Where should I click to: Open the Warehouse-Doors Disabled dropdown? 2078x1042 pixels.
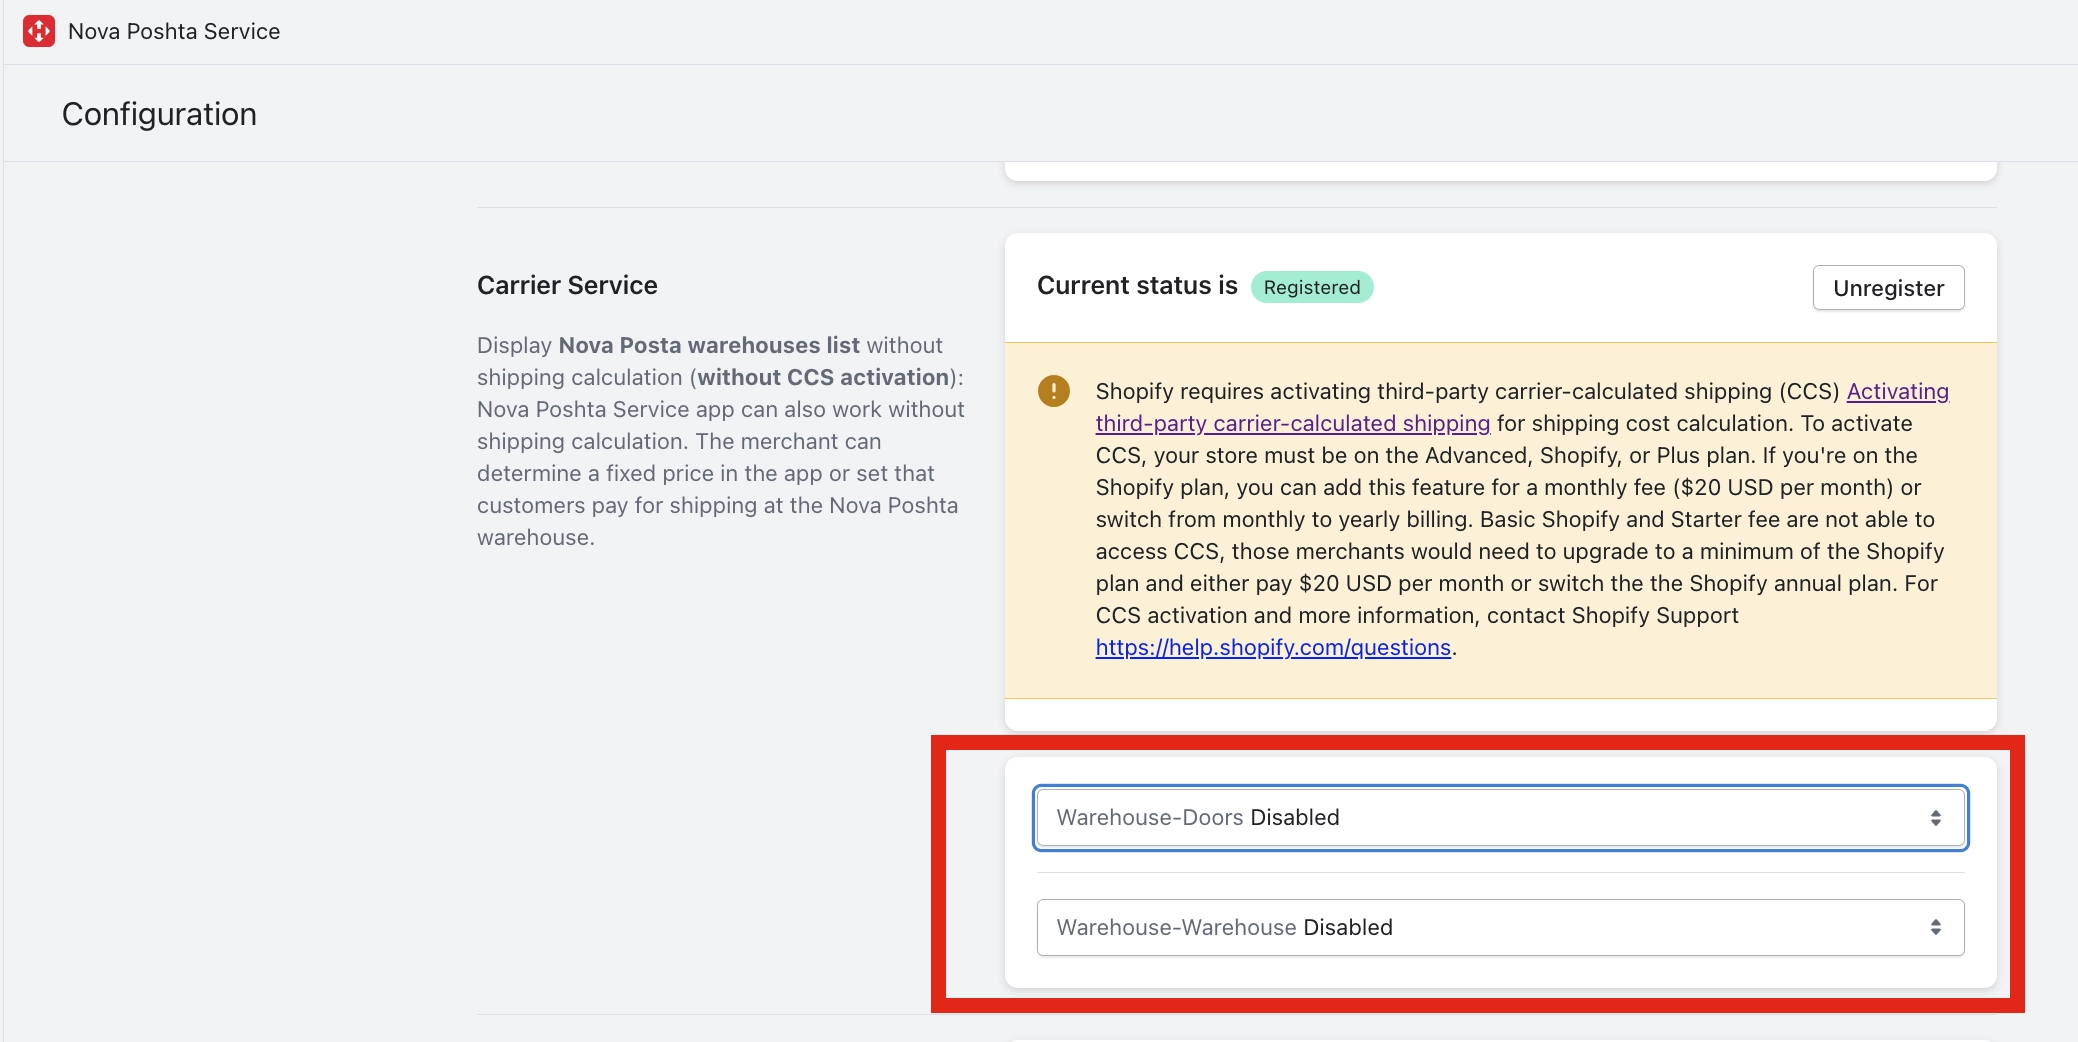point(1500,818)
